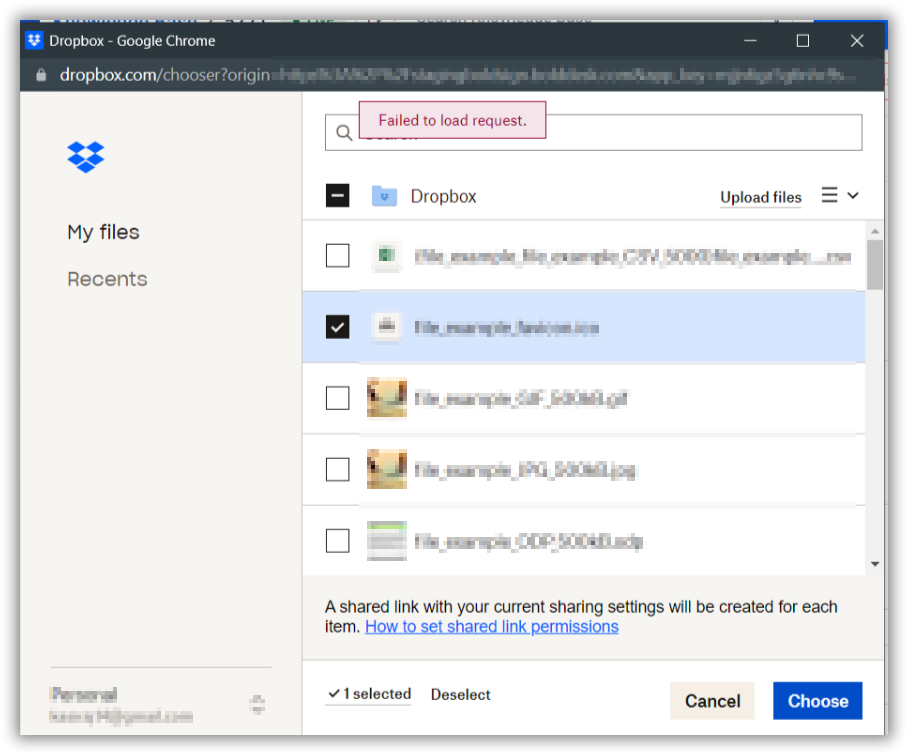Click the Dropbox logo in the sidebar

coord(85,157)
